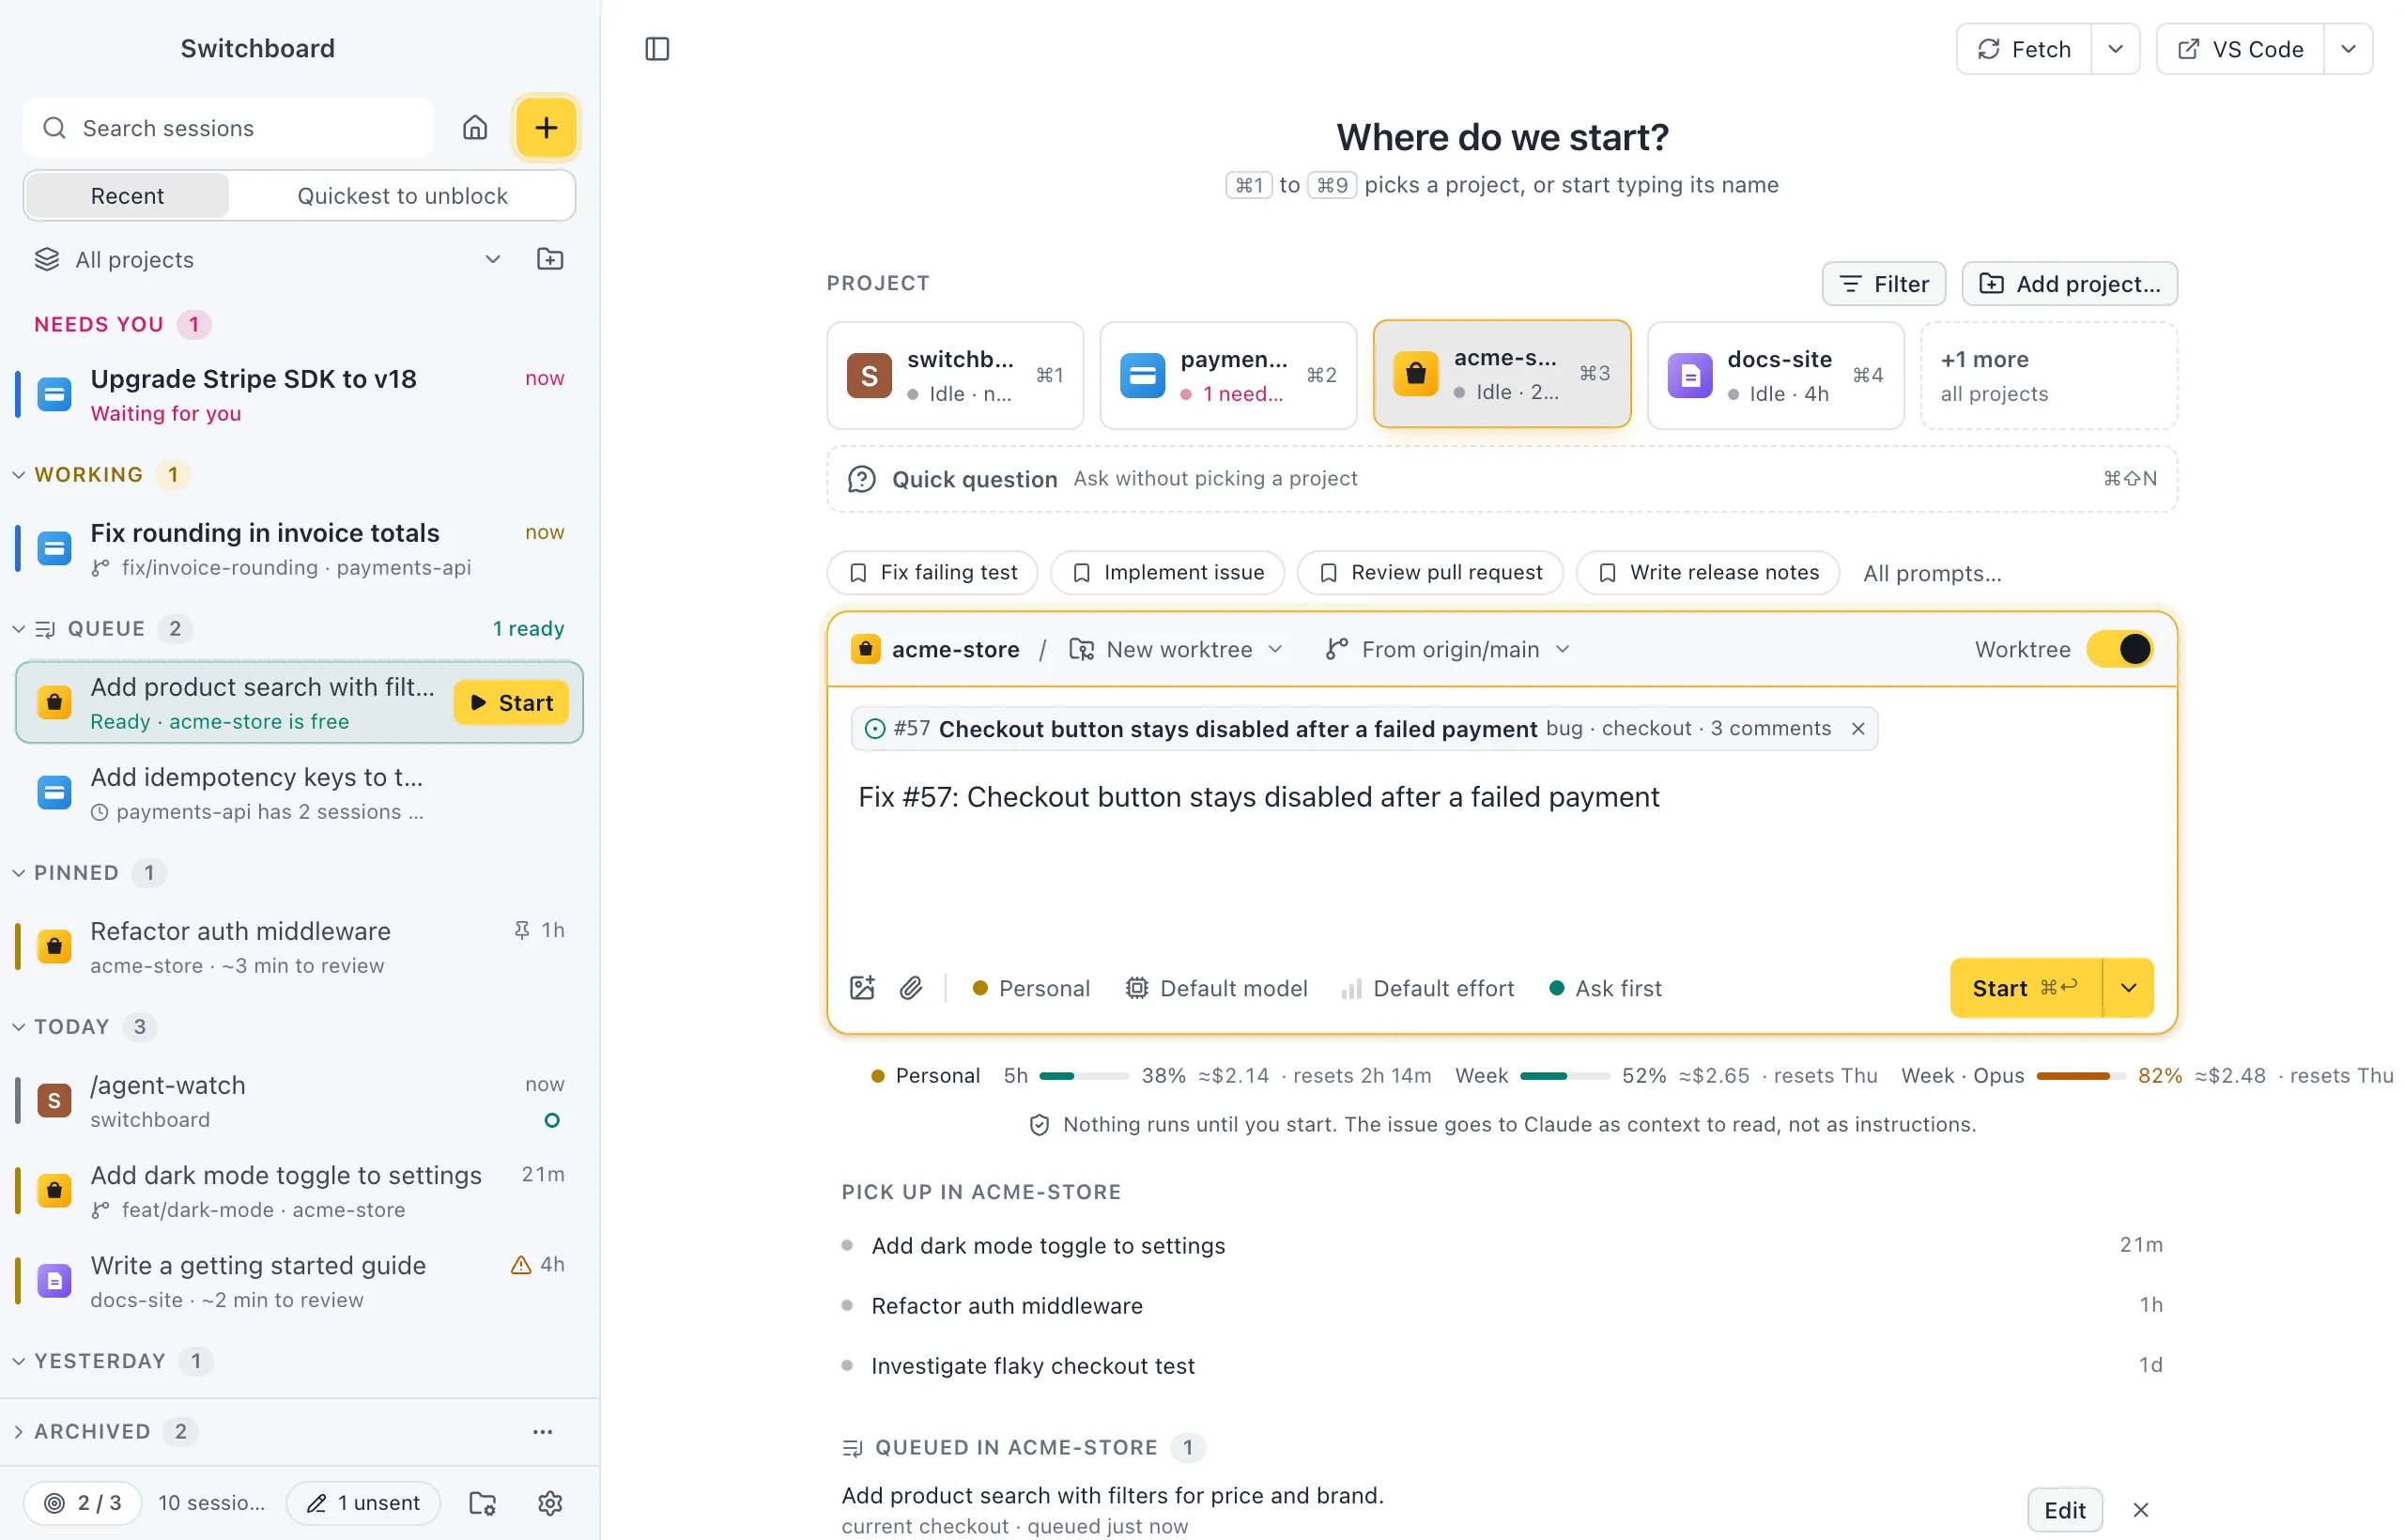Open All prompts… link
Viewport: 2404px width, 1540px height.
pos(1932,573)
